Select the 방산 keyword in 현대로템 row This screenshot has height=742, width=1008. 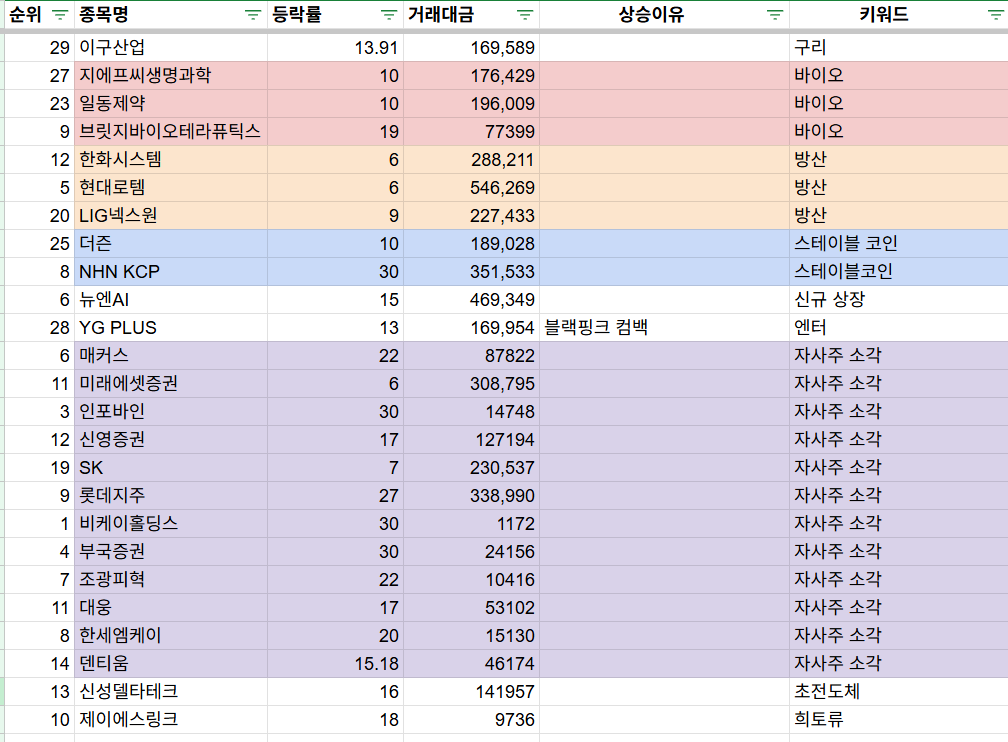[899, 188]
